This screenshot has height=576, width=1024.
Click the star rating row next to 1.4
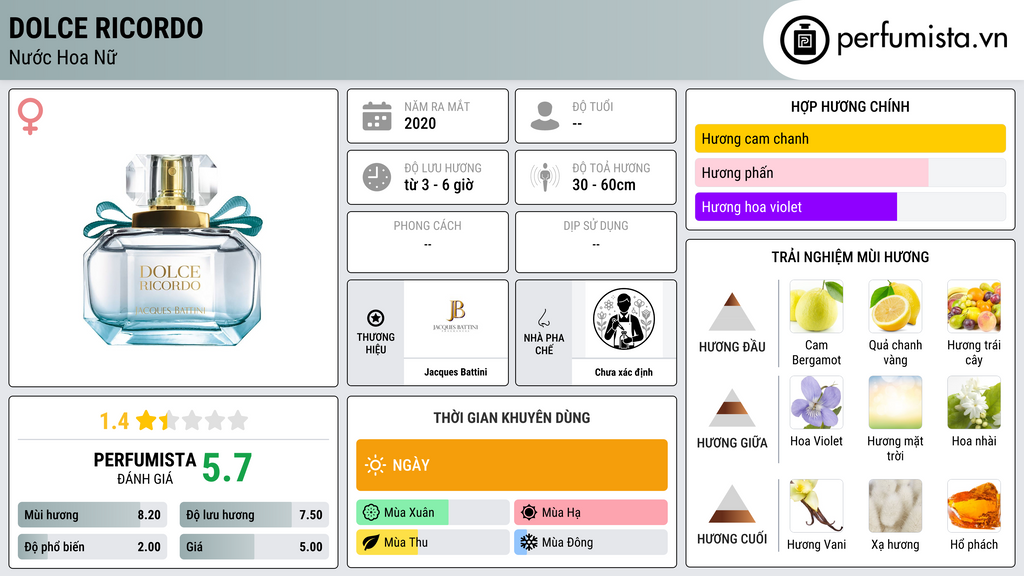coord(192,421)
